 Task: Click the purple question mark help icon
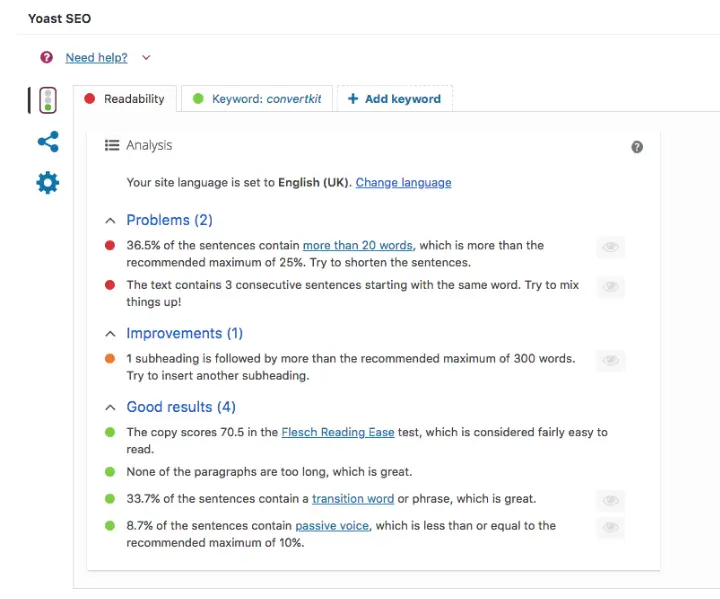[46, 58]
